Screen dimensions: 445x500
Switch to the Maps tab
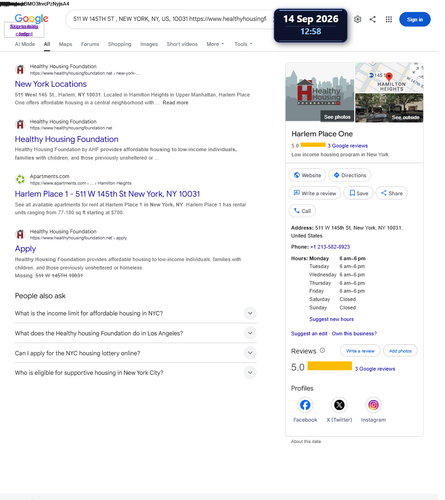point(65,44)
